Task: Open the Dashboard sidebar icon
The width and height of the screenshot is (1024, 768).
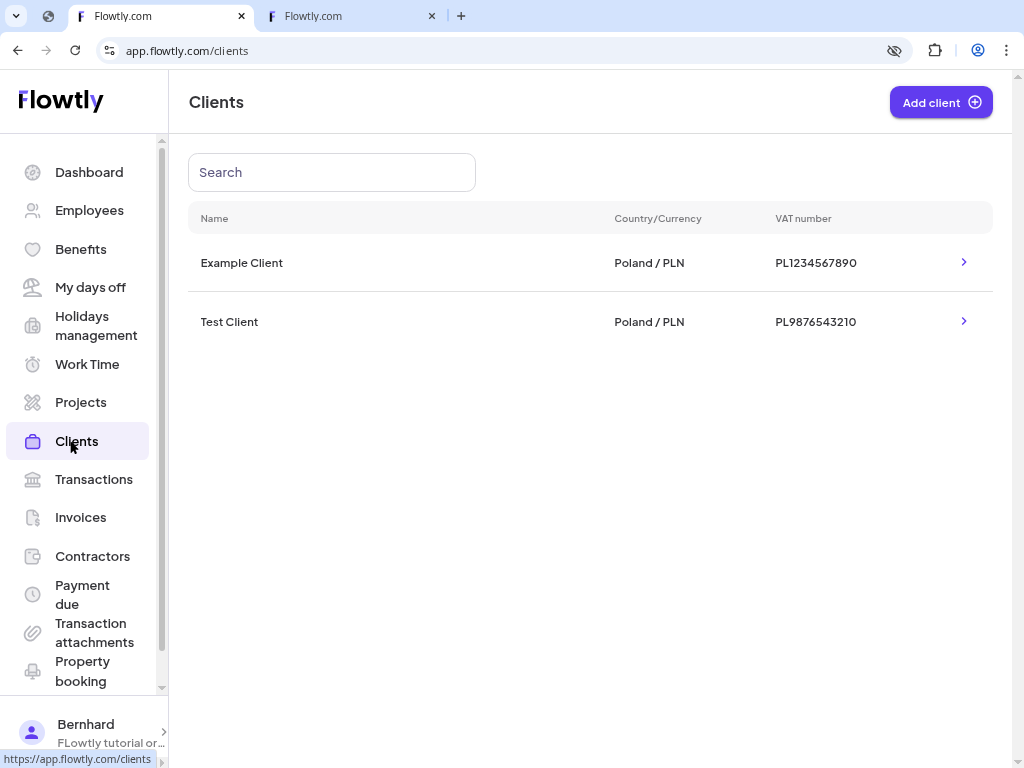Action: coord(32,172)
